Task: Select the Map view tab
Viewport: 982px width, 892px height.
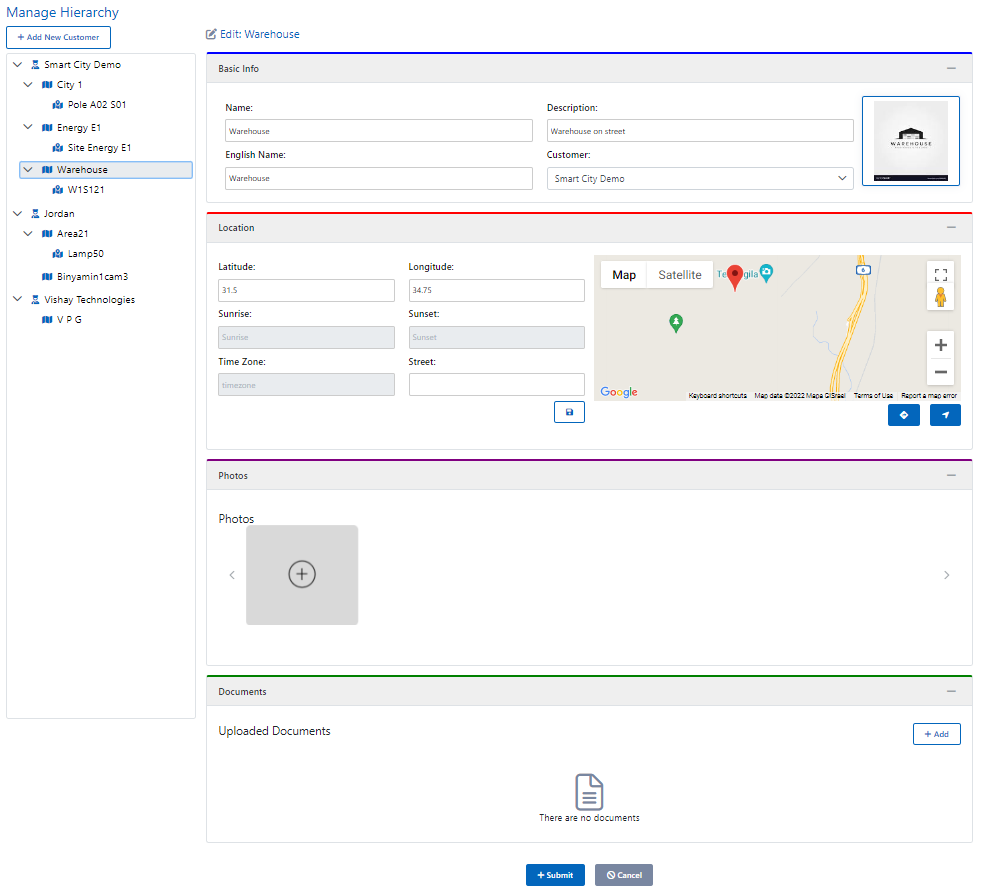Action: pyautogui.click(x=624, y=275)
